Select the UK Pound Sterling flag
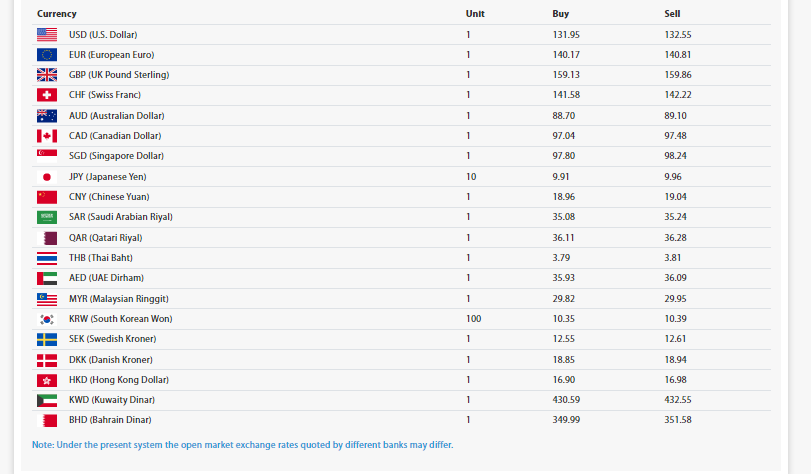 pyautogui.click(x=47, y=75)
